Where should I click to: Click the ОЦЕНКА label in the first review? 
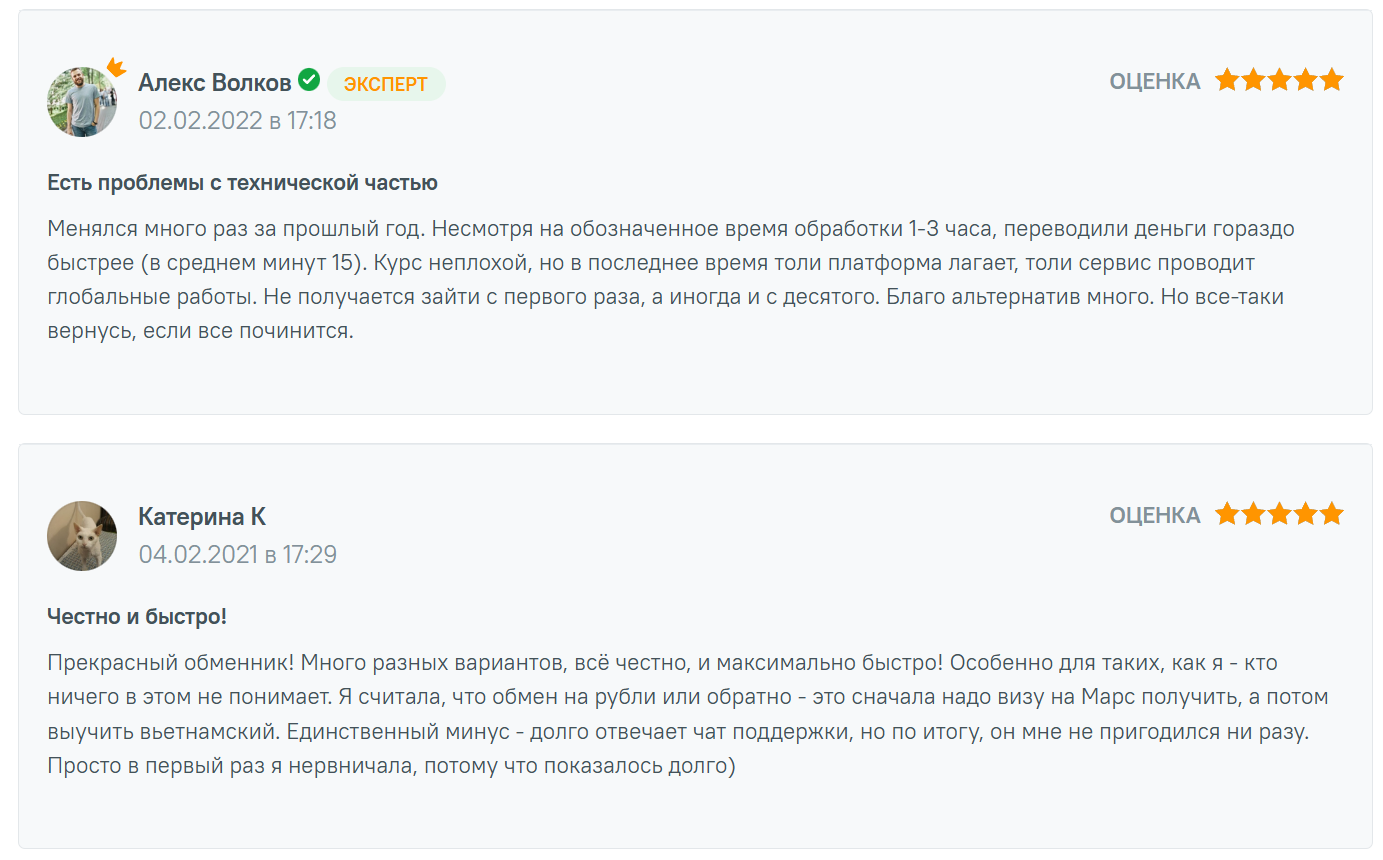click(x=1155, y=82)
